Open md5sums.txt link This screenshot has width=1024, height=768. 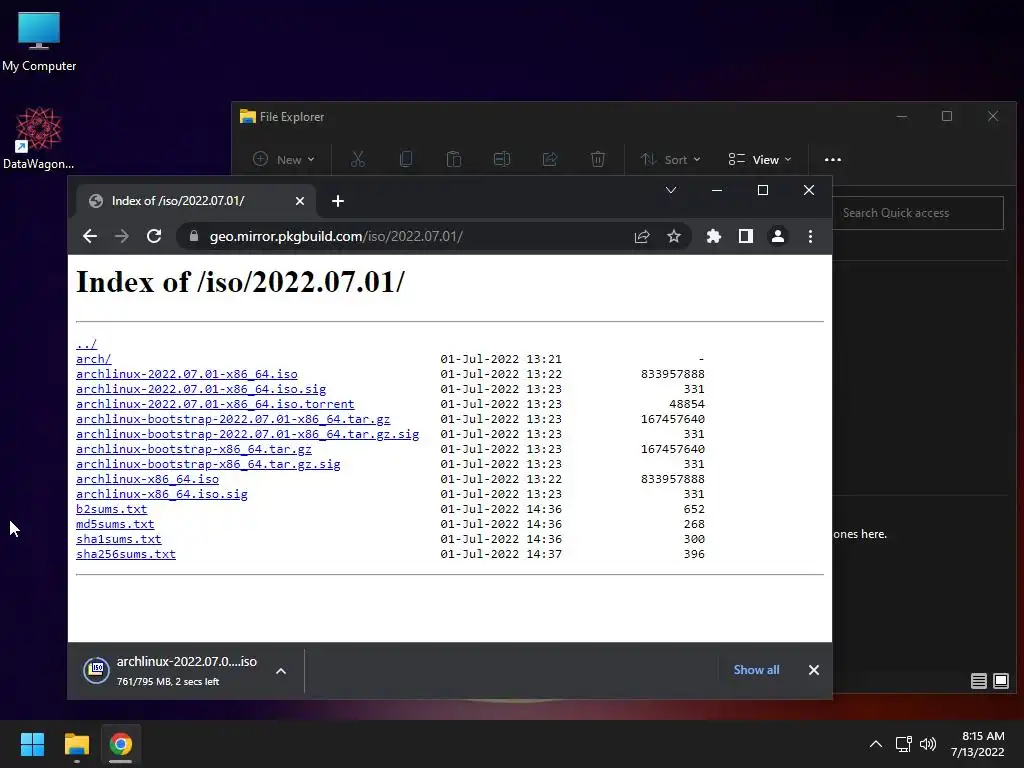point(115,524)
